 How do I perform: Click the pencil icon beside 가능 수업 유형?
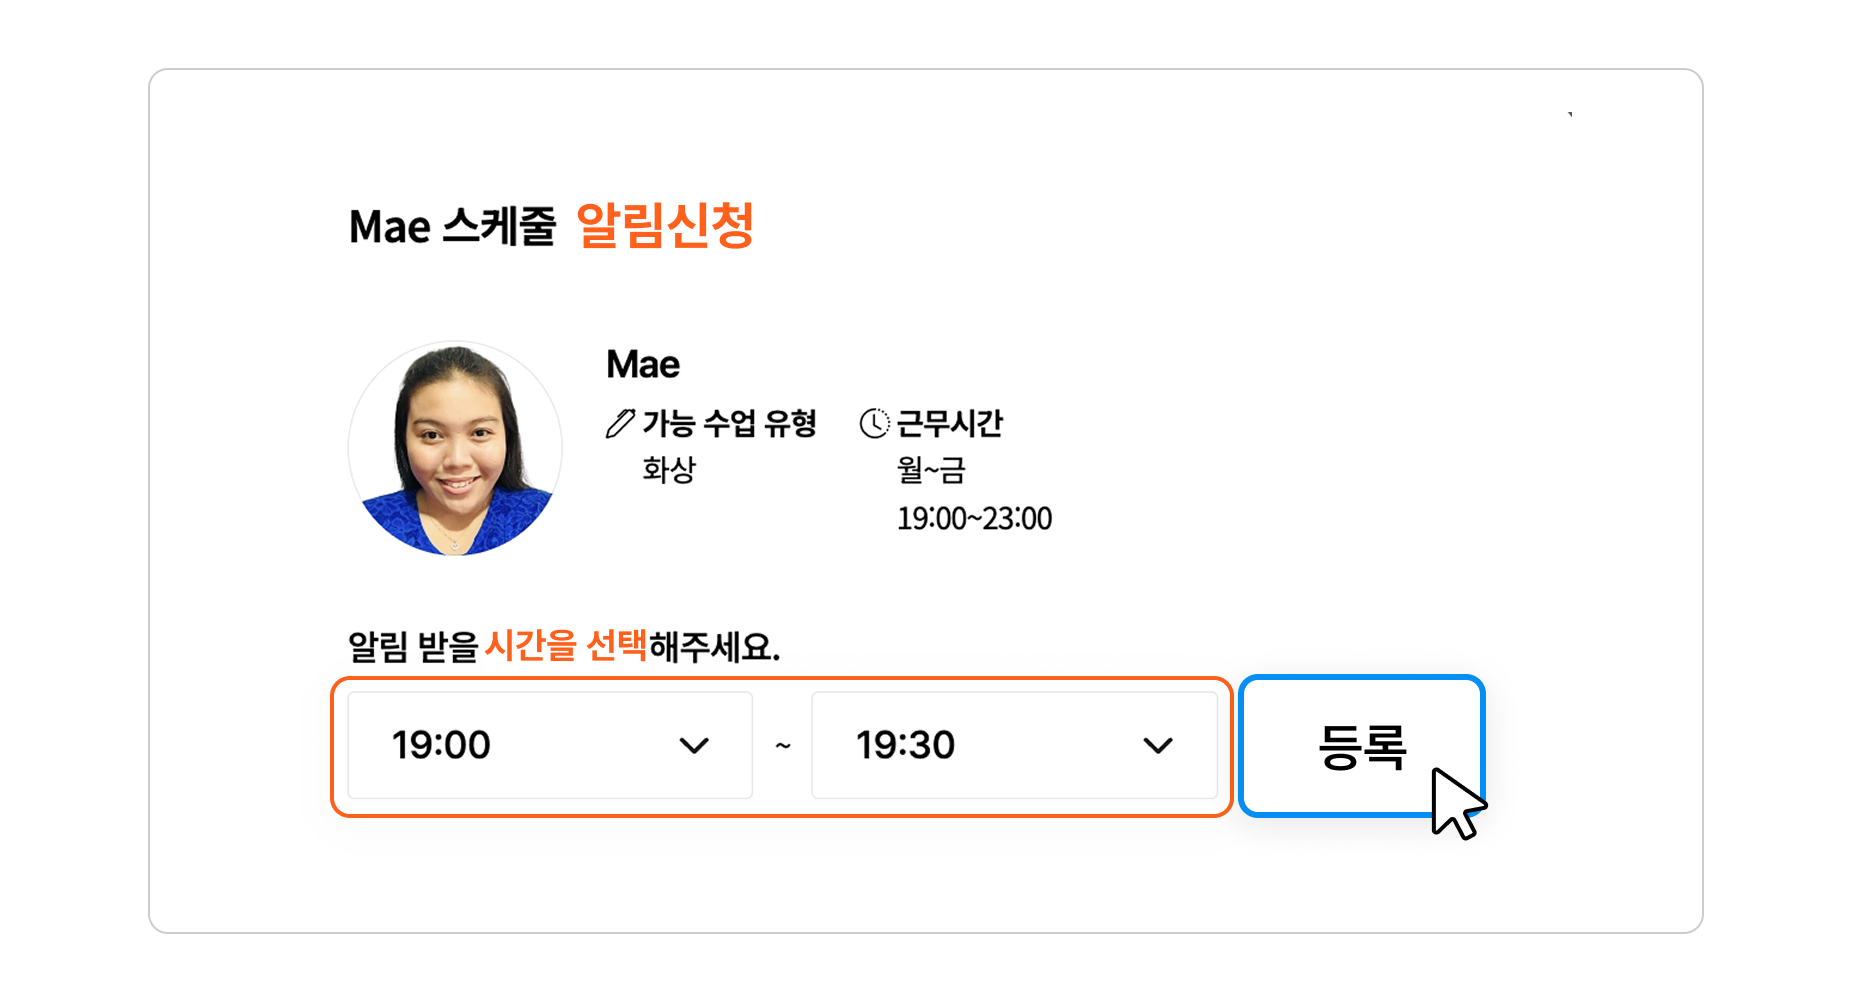tap(620, 424)
